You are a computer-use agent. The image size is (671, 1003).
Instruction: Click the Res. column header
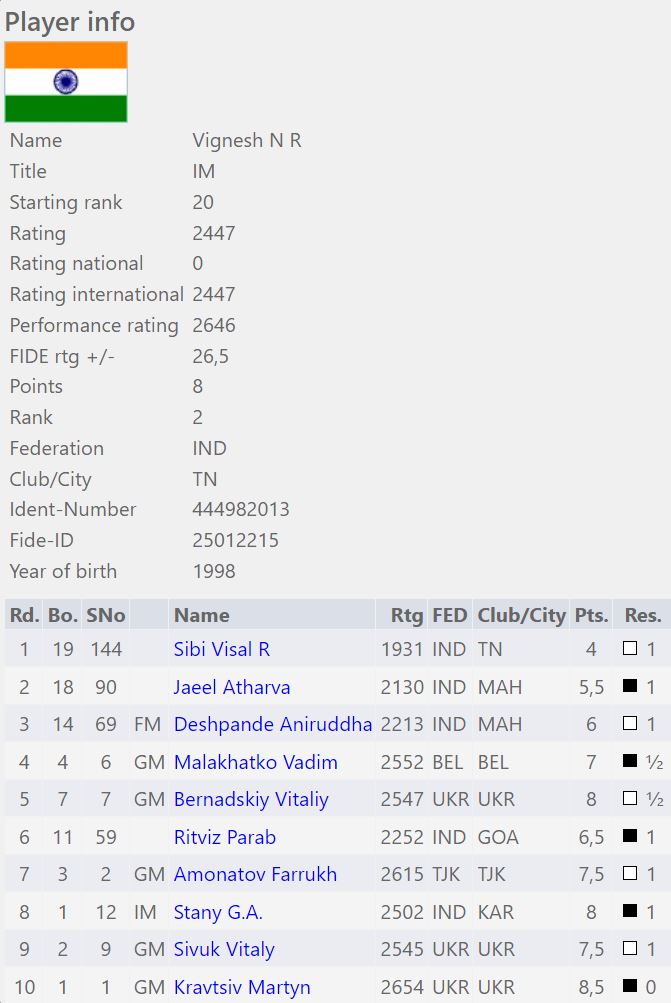point(643,615)
